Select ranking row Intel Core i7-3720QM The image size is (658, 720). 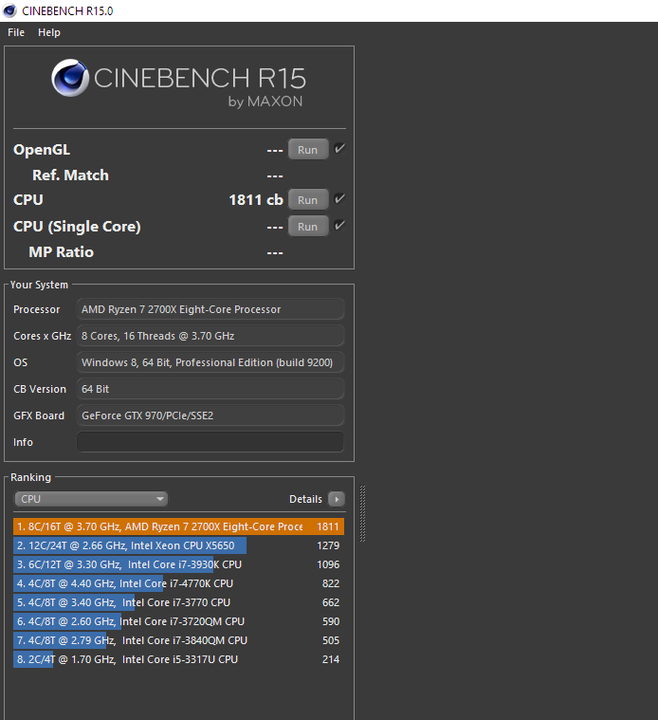179,621
